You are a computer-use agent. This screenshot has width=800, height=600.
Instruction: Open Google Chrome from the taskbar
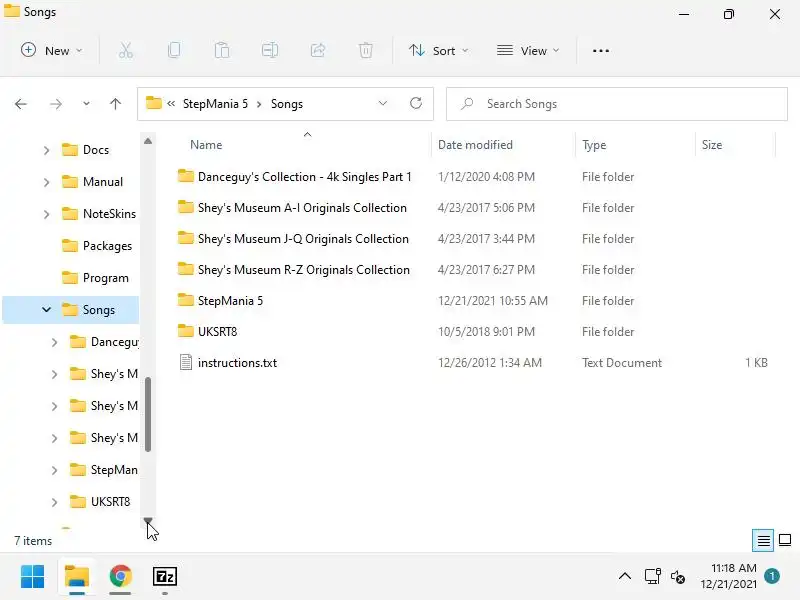point(120,577)
